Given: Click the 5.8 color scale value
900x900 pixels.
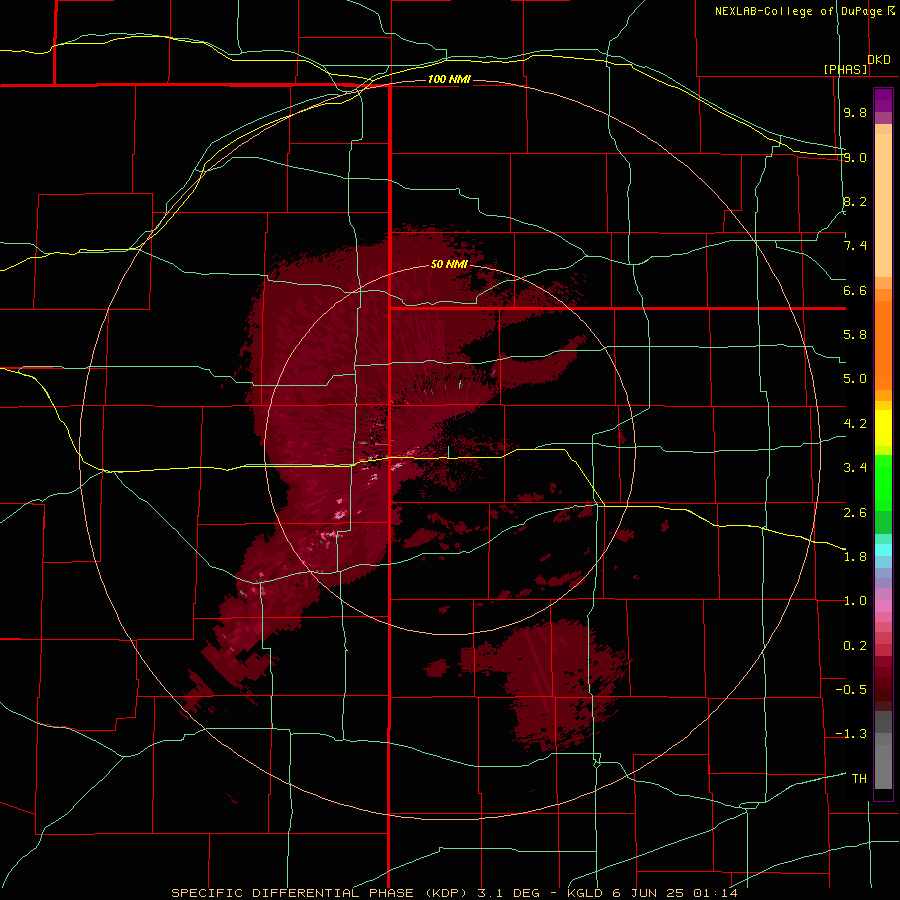Looking at the screenshot, I should click(x=855, y=335).
